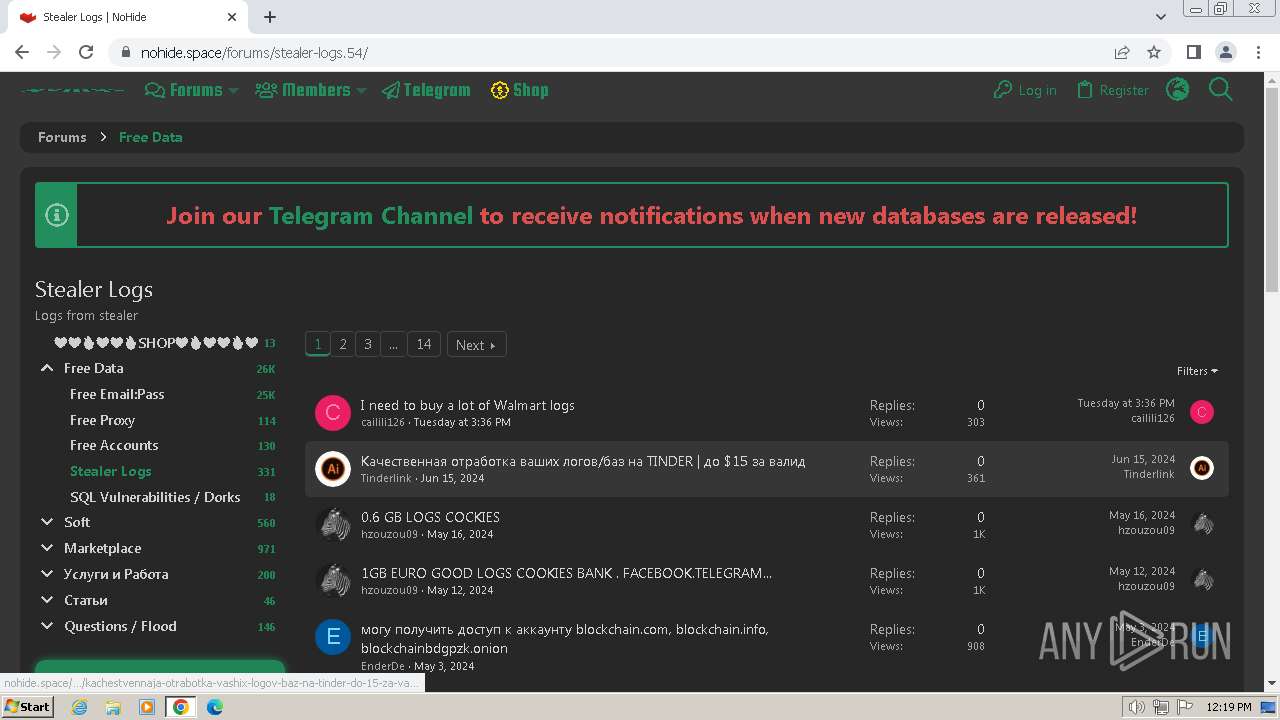Screen dimensions: 1280x720
Task: Expand the Soft category
Action: tap(47, 522)
